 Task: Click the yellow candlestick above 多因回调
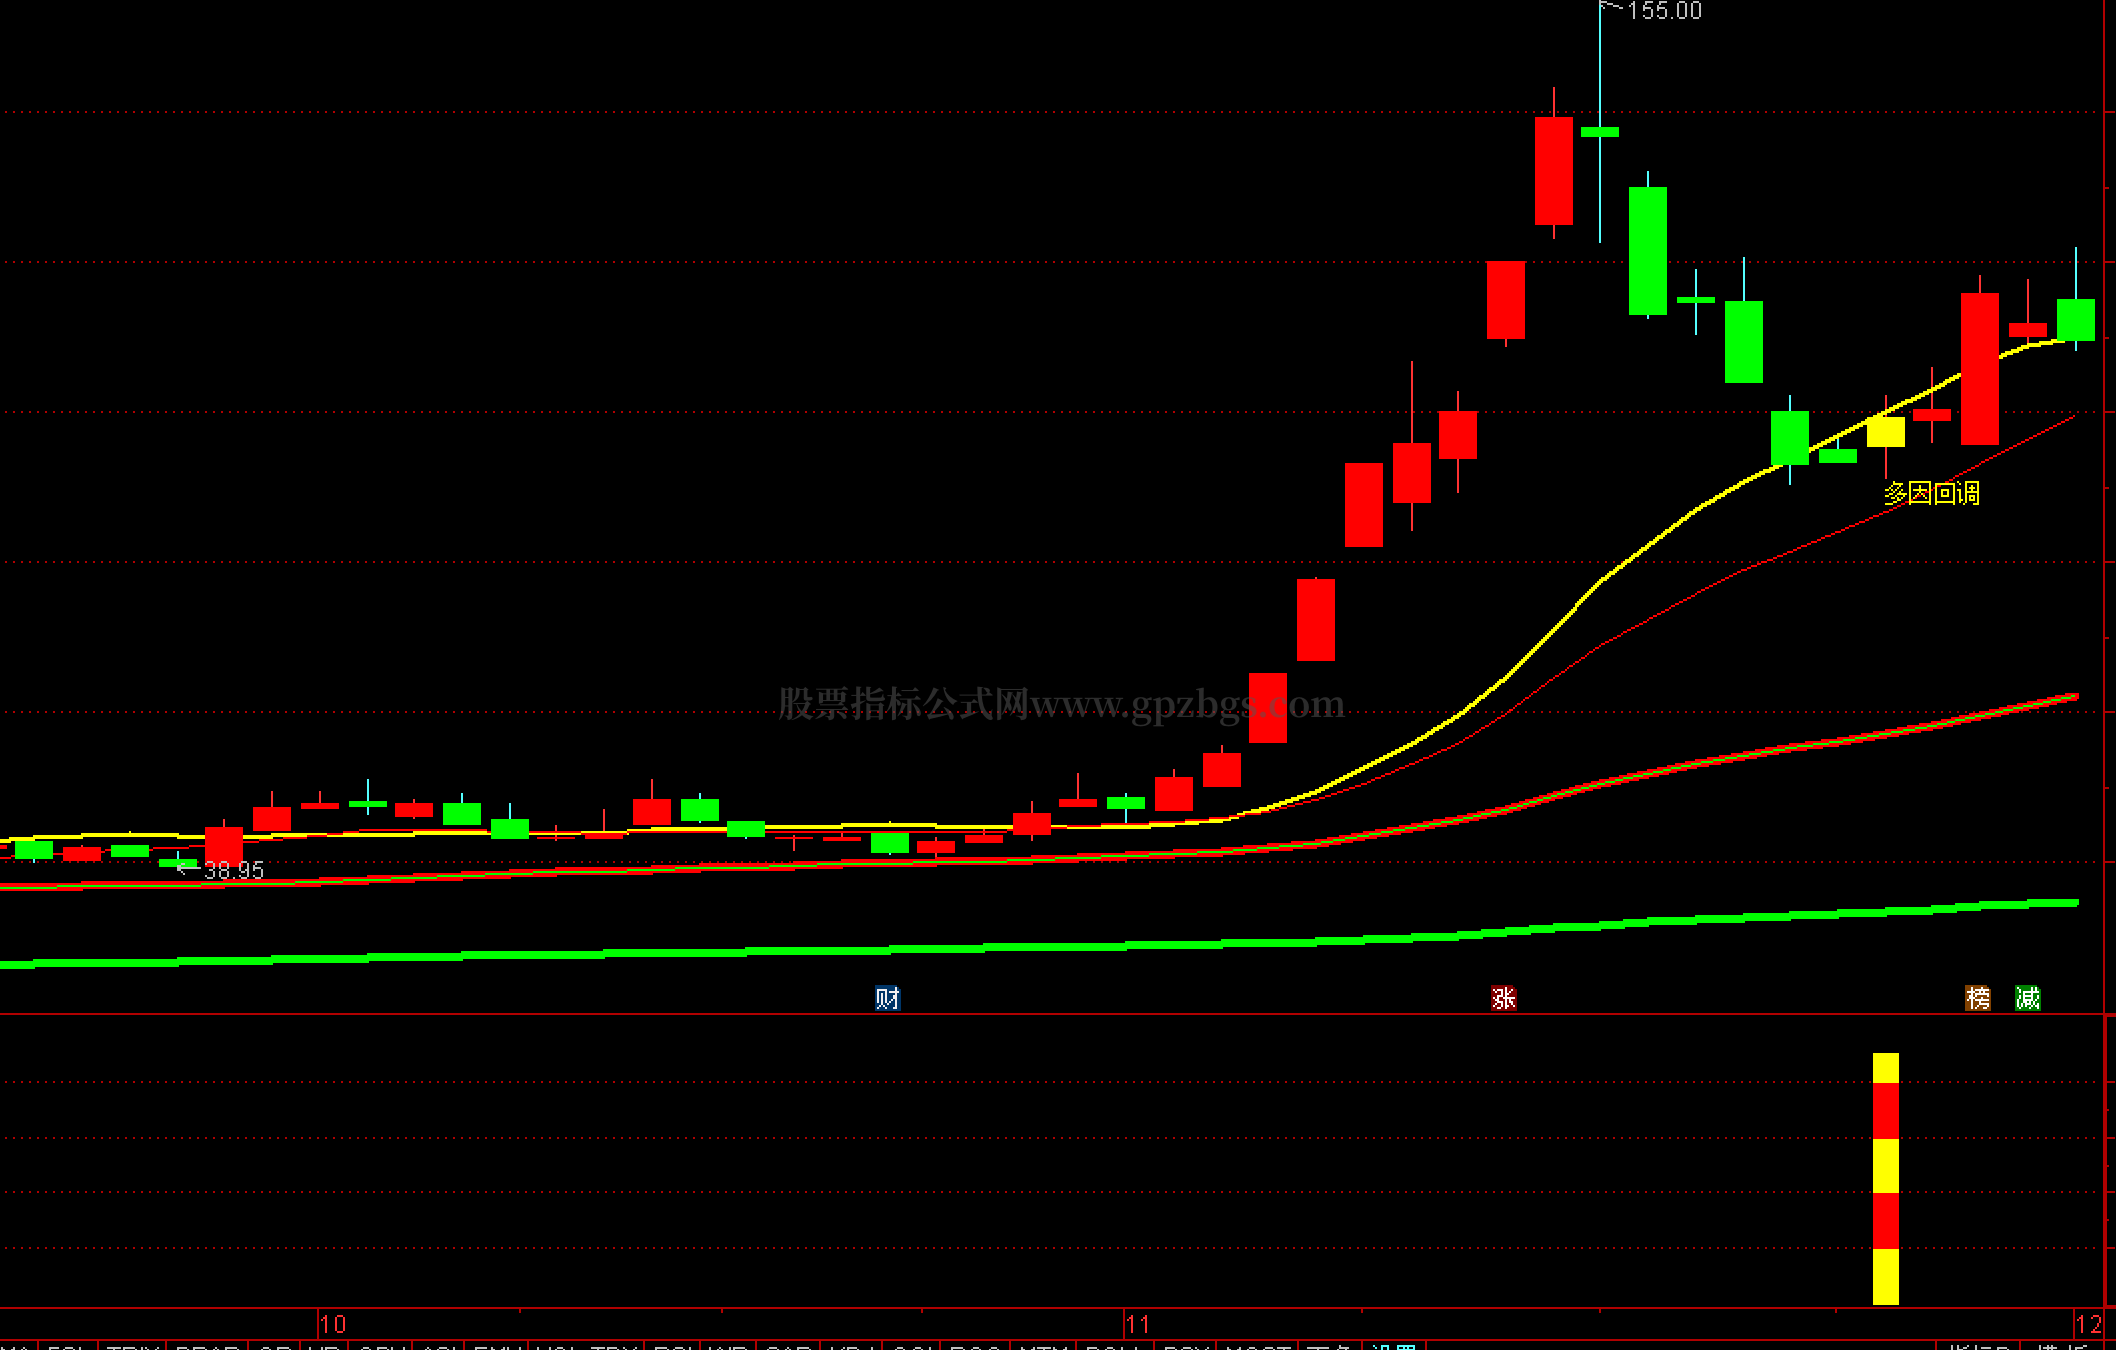point(1885,432)
